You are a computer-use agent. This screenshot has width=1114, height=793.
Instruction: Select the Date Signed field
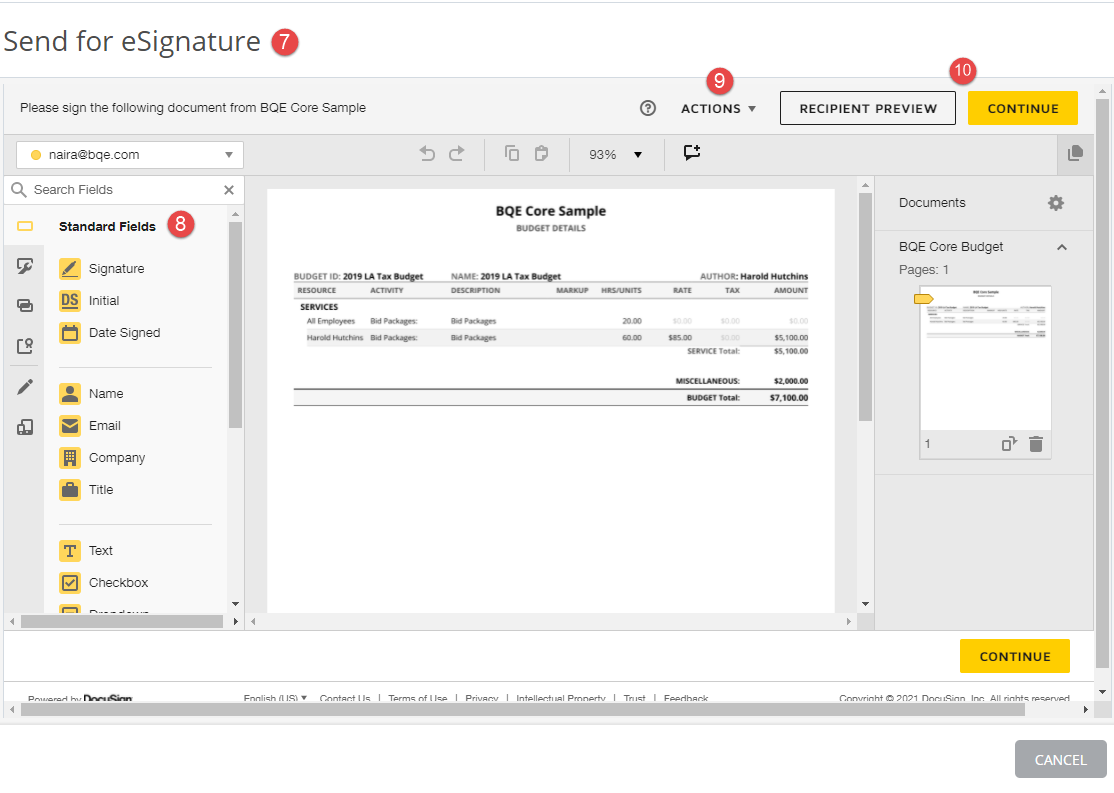click(x=109, y=333)
